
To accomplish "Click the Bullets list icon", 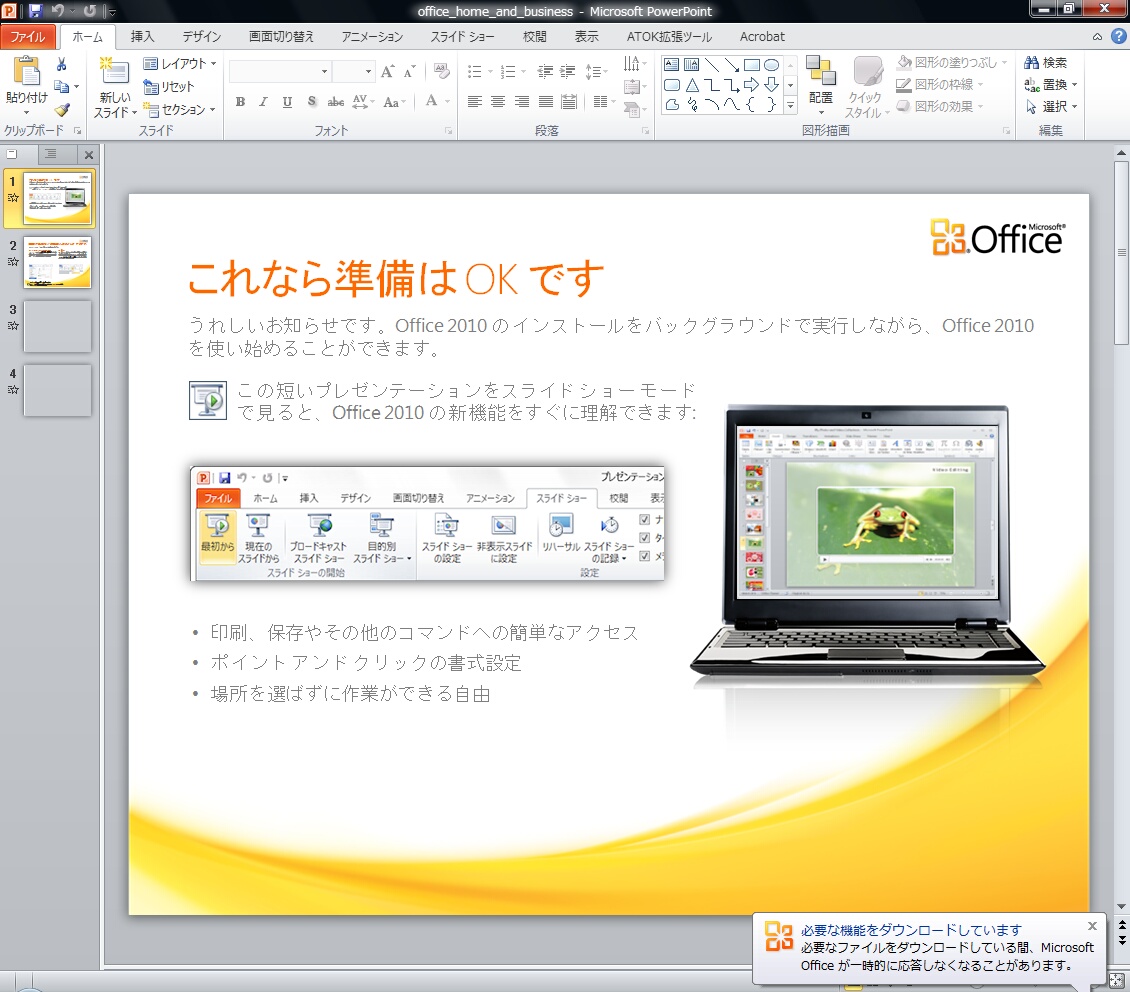I will [474, 71].
